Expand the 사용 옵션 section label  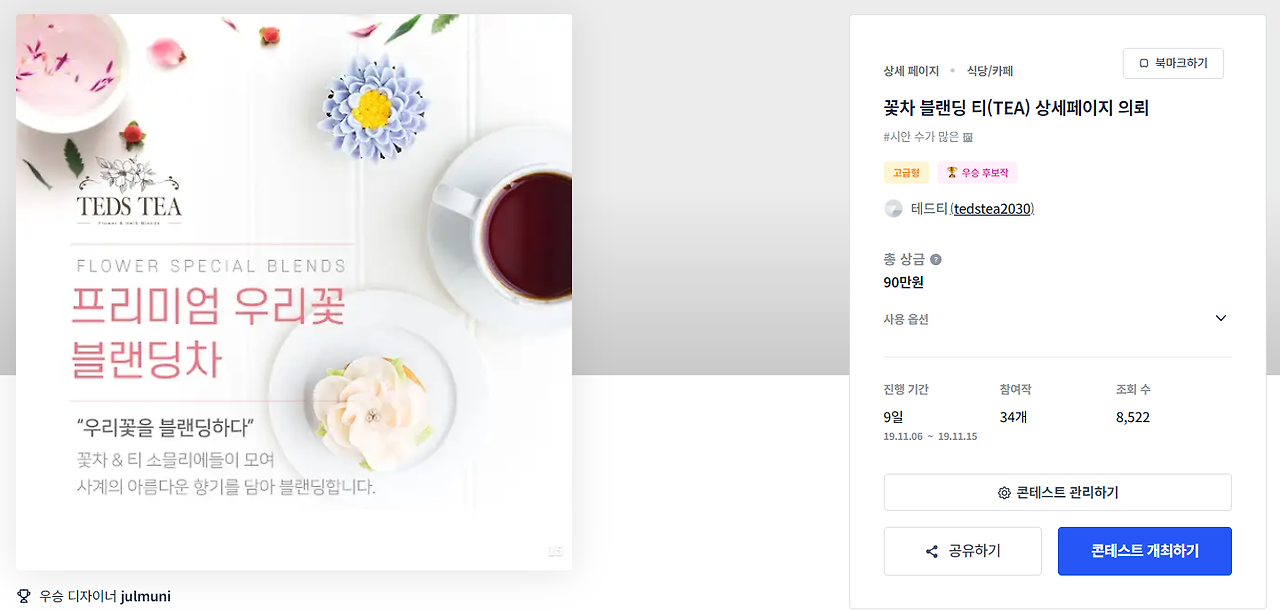pyautogui.click(x=906, y=319)
